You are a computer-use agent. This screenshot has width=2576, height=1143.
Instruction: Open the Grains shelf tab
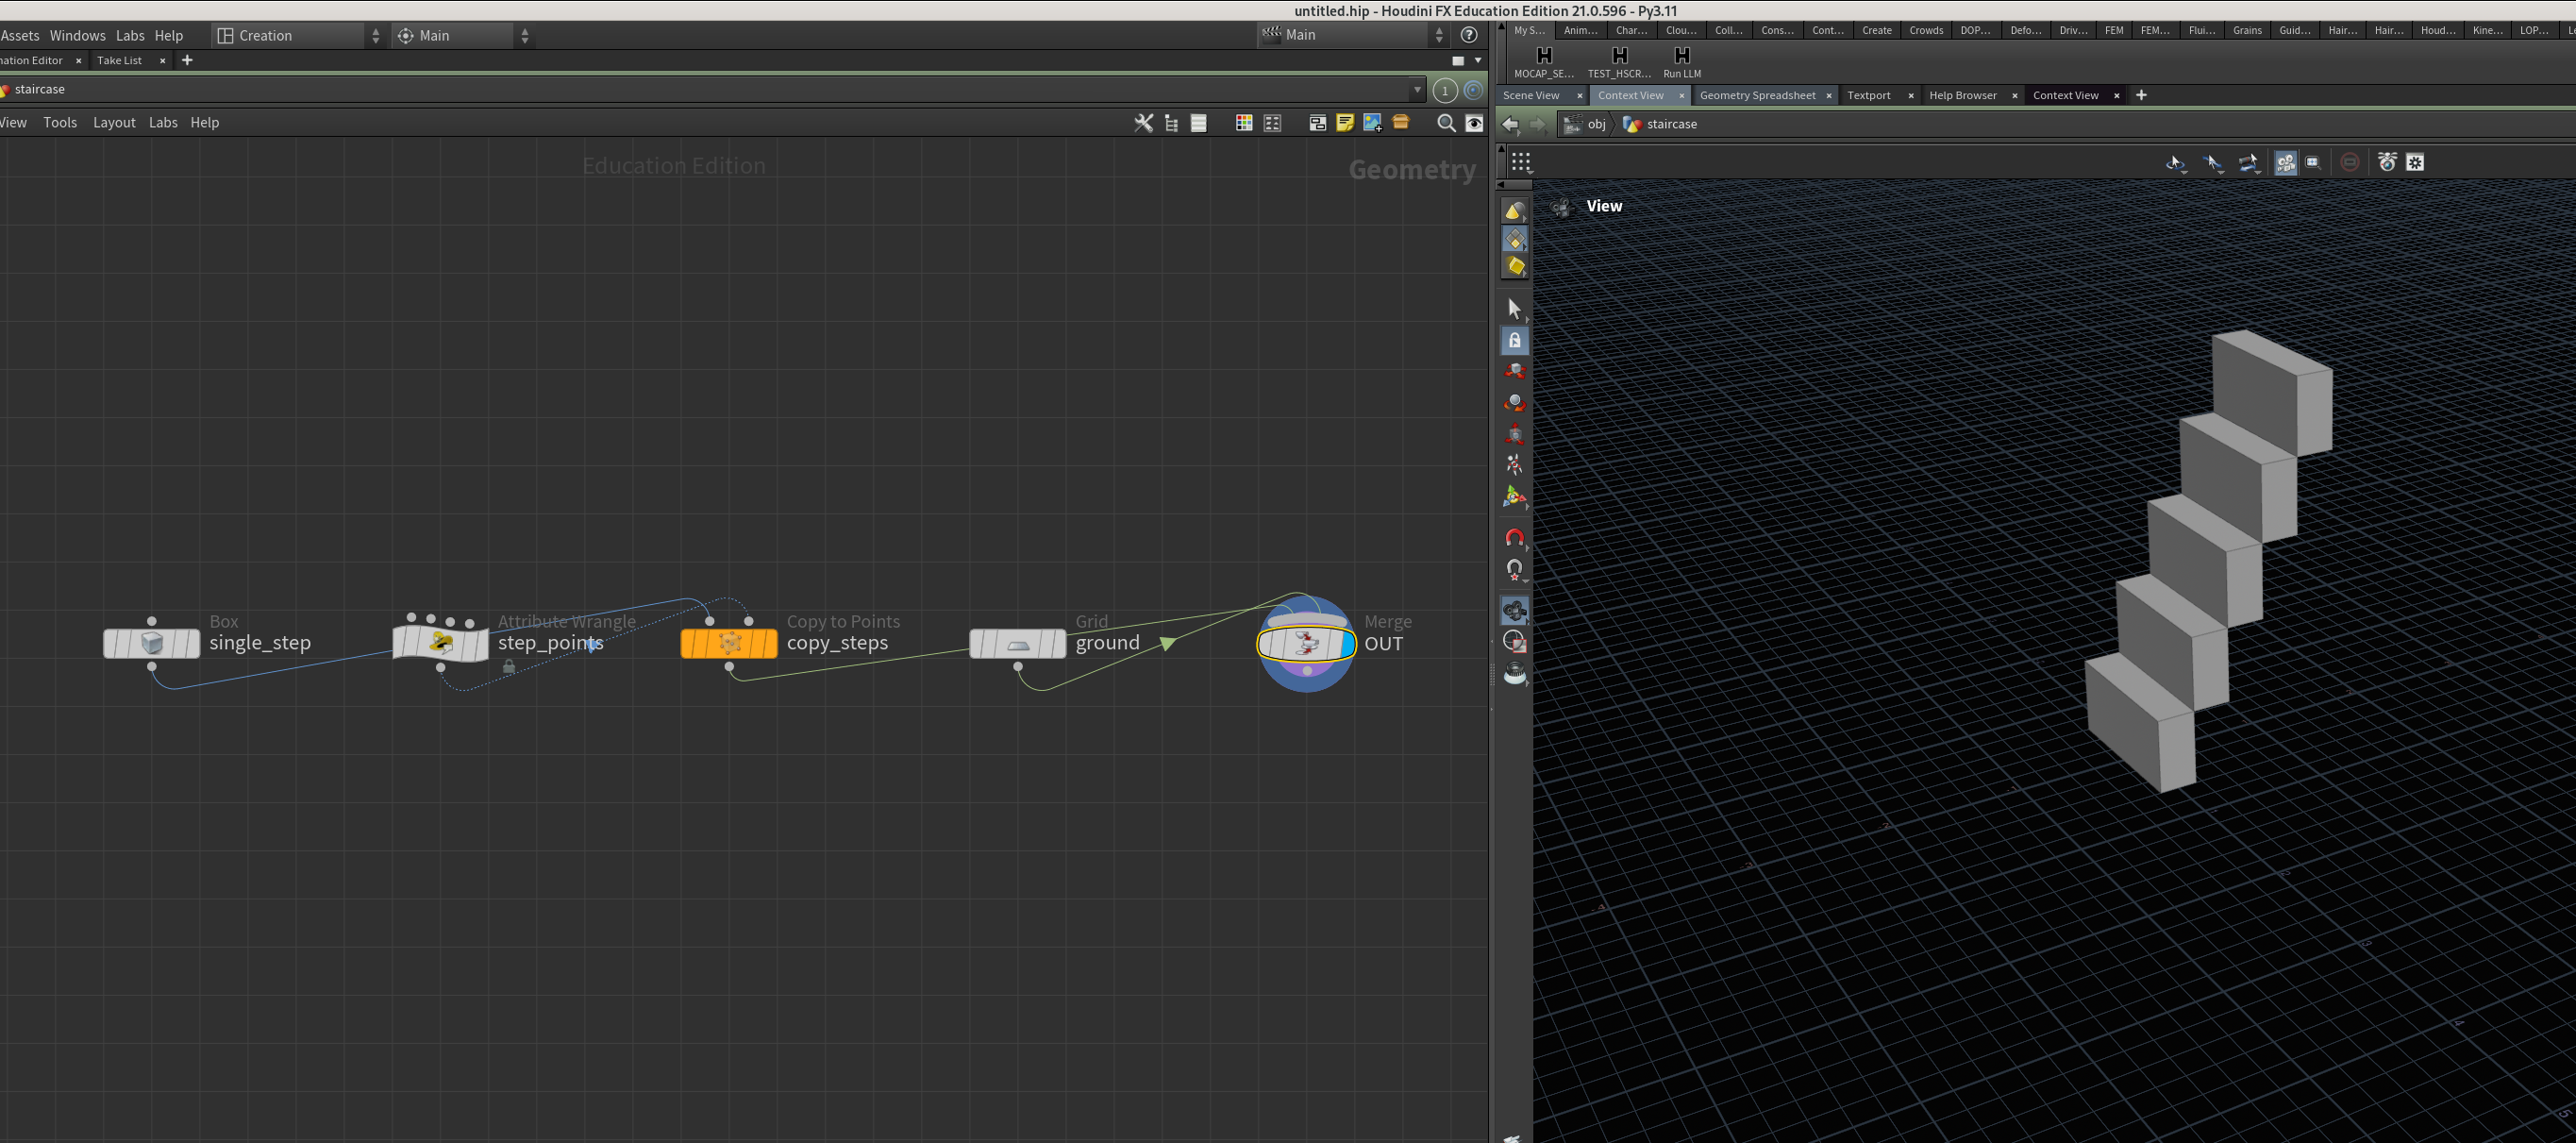click(x=2247, y=31)
